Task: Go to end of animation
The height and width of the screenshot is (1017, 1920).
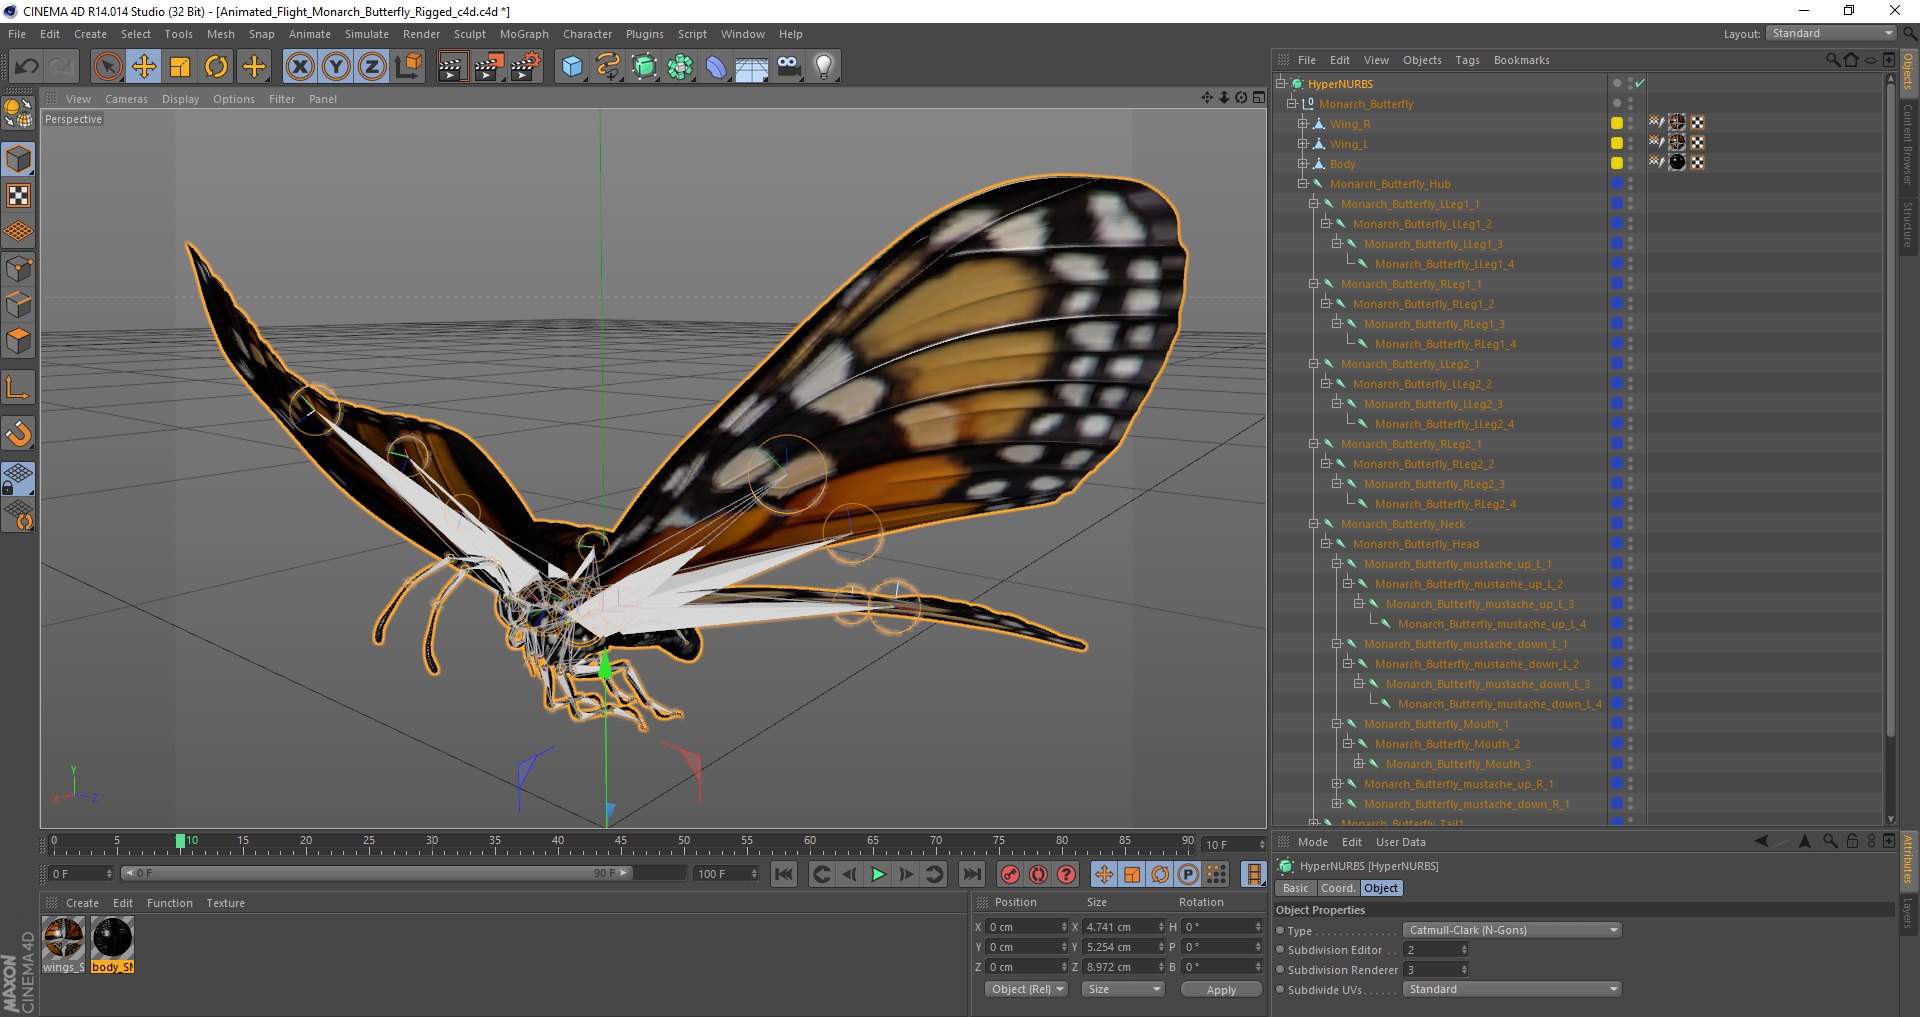Action: pos(971,874)
